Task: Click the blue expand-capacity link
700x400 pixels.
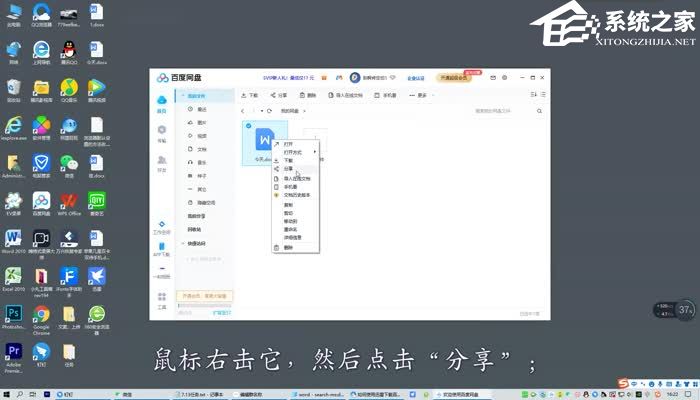Action: coord(221,313)
